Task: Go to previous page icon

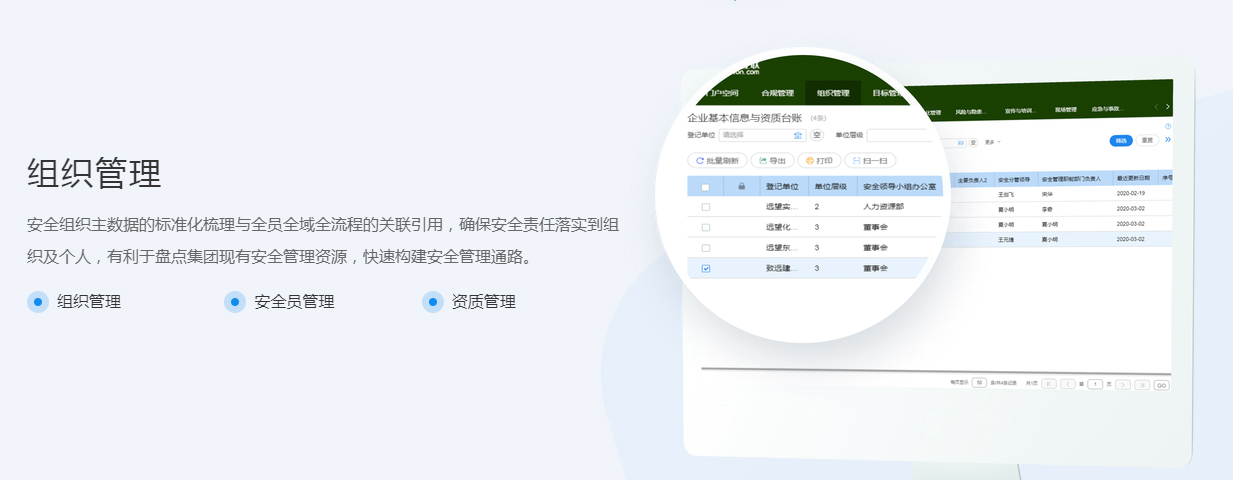Action: click(1068, 384)
